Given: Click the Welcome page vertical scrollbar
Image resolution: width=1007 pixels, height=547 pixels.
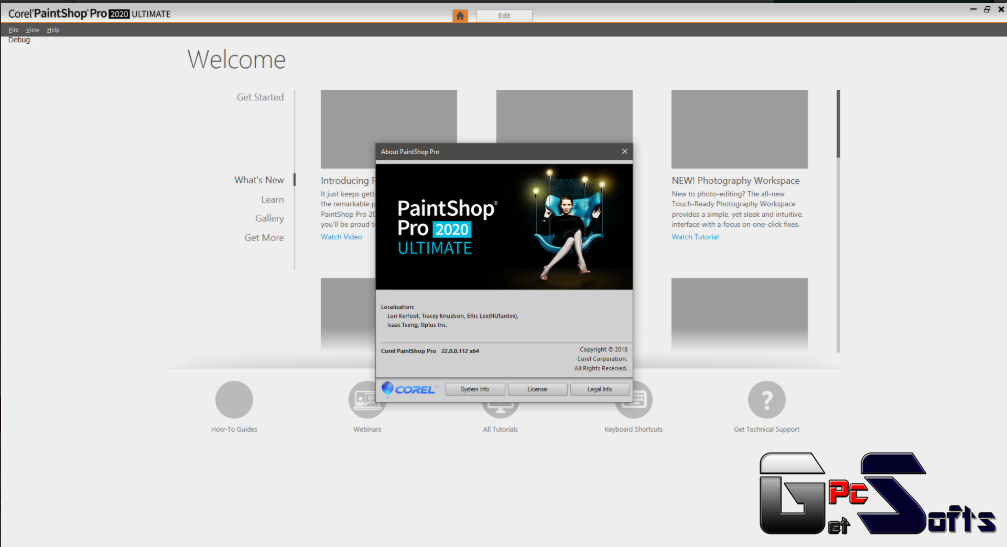Looking at the screenshot, I should pyautogui.click(x=838, y=221).
